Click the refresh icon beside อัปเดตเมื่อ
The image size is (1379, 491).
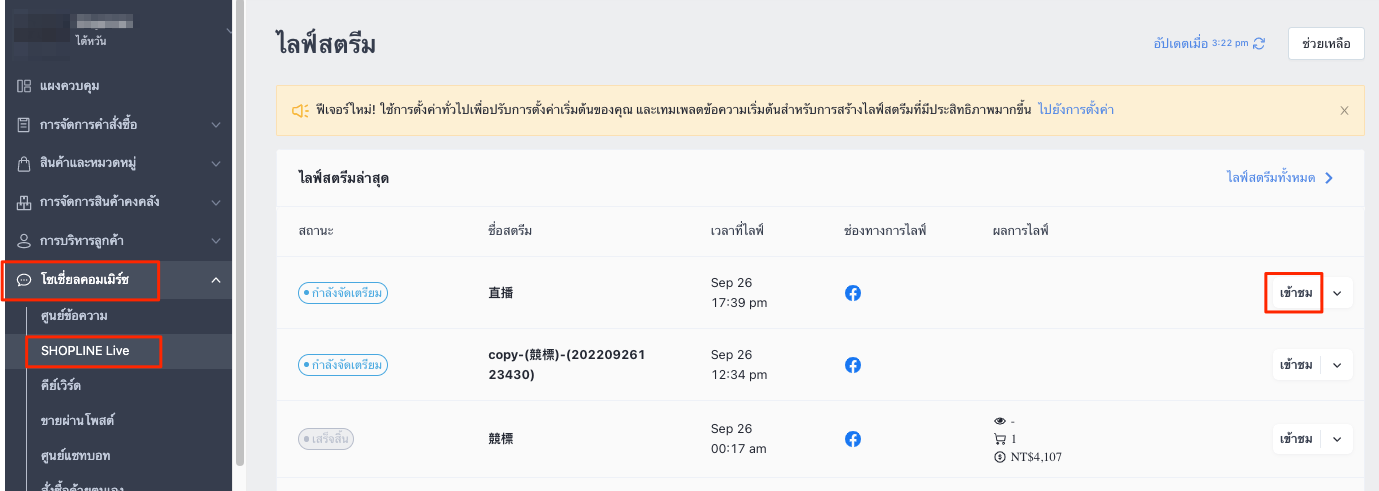[1259, 44]
